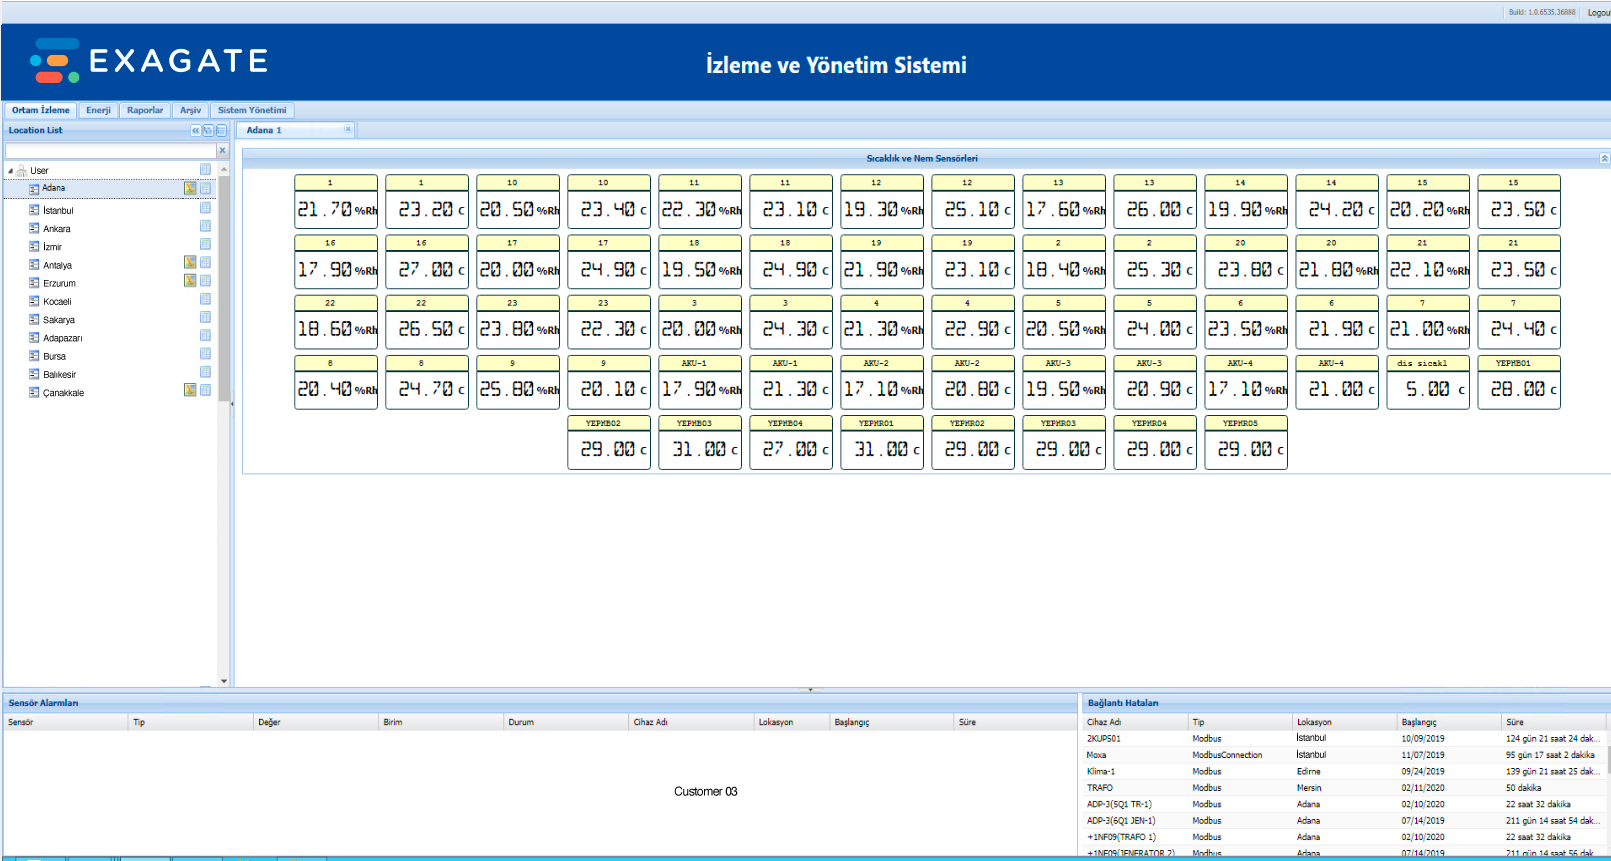
Task: Open the table view icon for İstanbul
Action: pyautogui.click(x=205, y=209)
